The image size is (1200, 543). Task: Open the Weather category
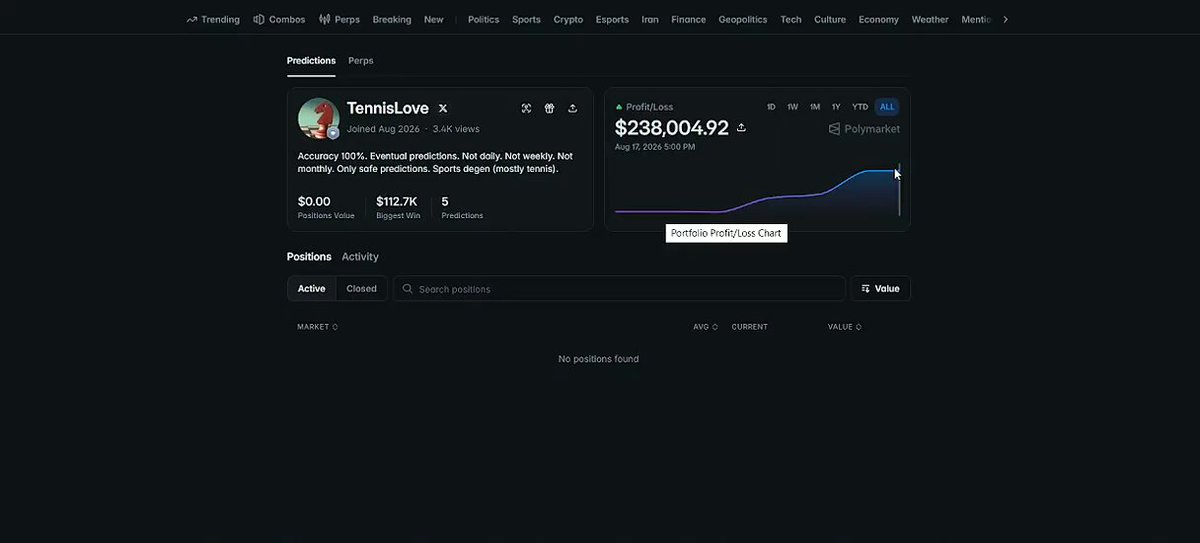(x=930, y=19)
